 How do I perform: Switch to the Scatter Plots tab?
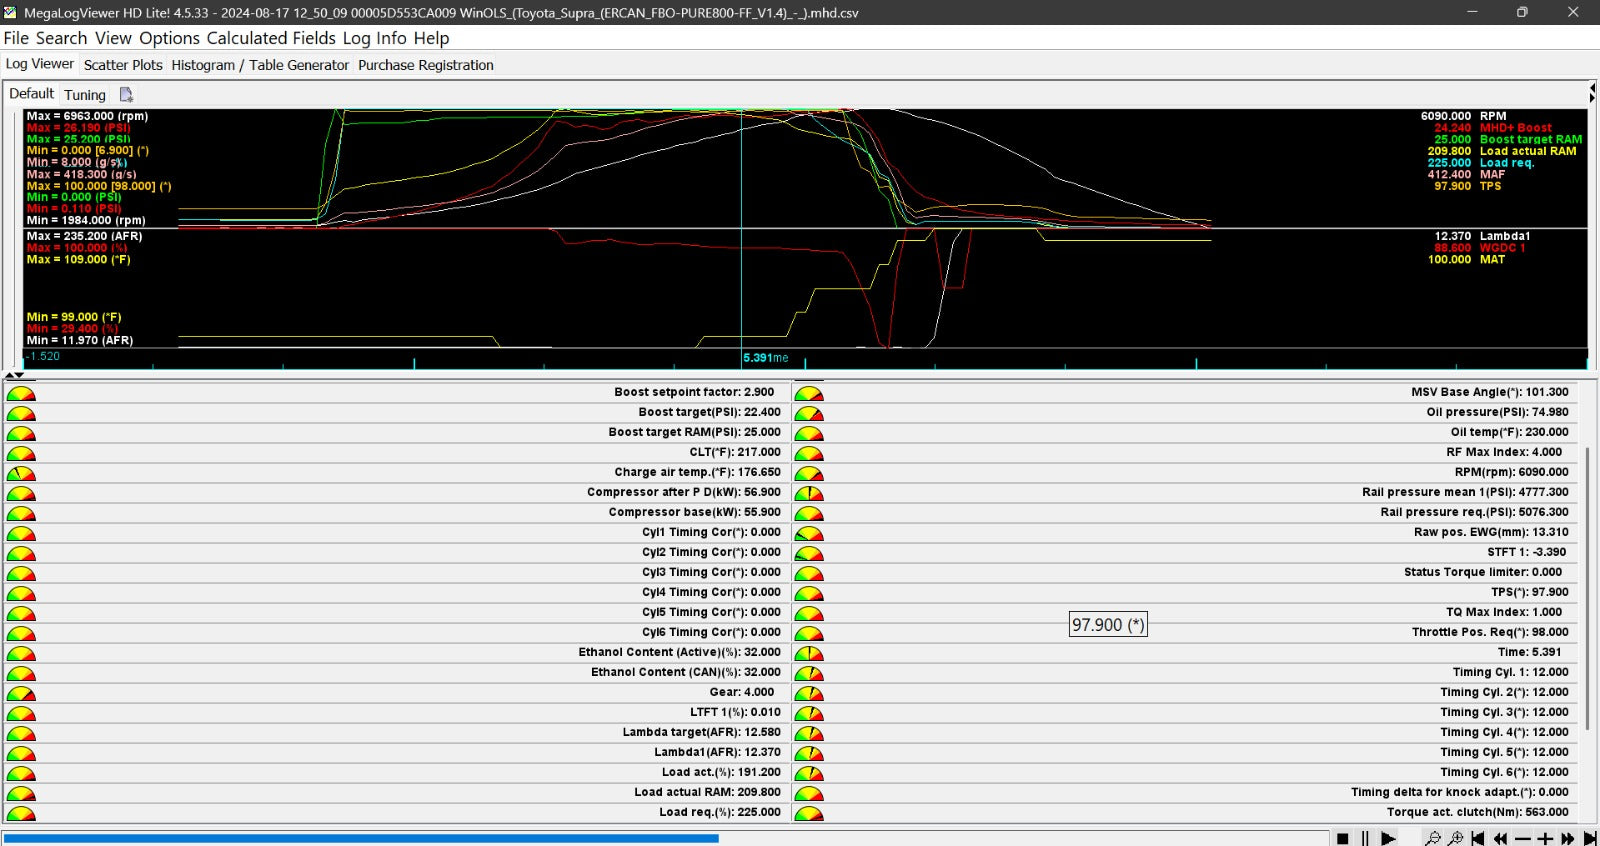pyautogui.click(x=123, y=65)
